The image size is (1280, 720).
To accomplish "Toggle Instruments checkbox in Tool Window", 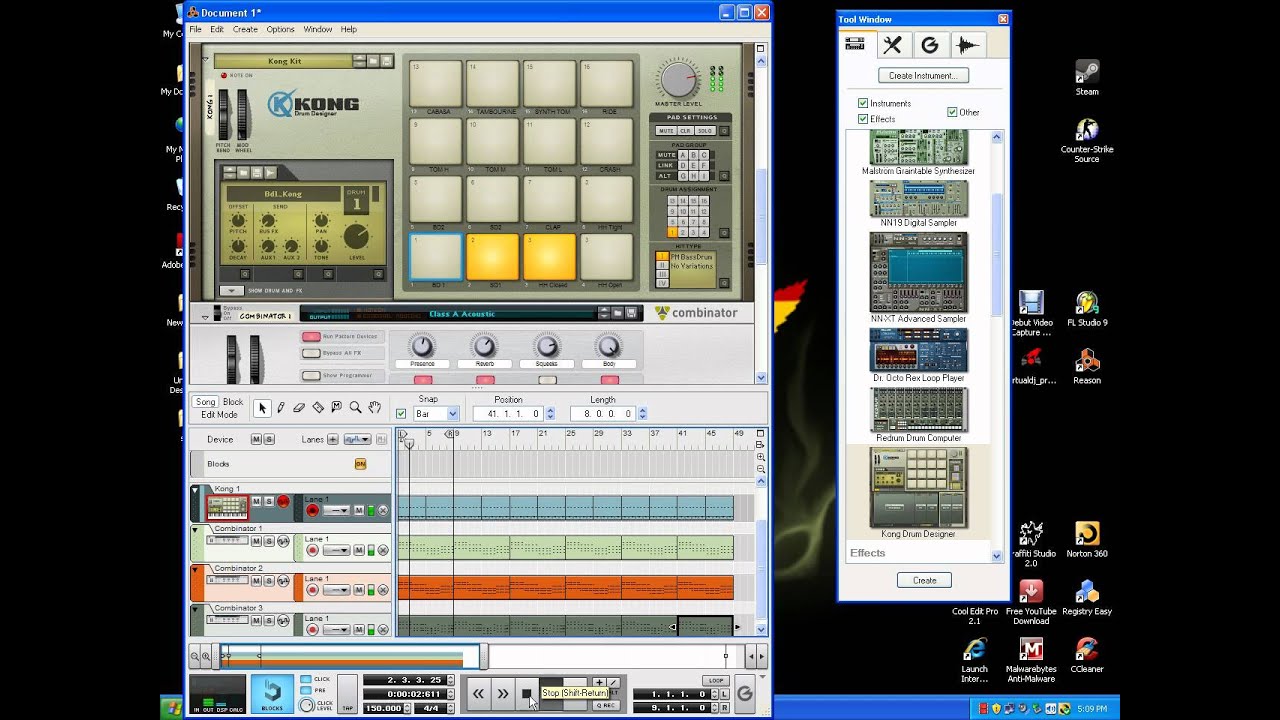I will pos(863,103).
